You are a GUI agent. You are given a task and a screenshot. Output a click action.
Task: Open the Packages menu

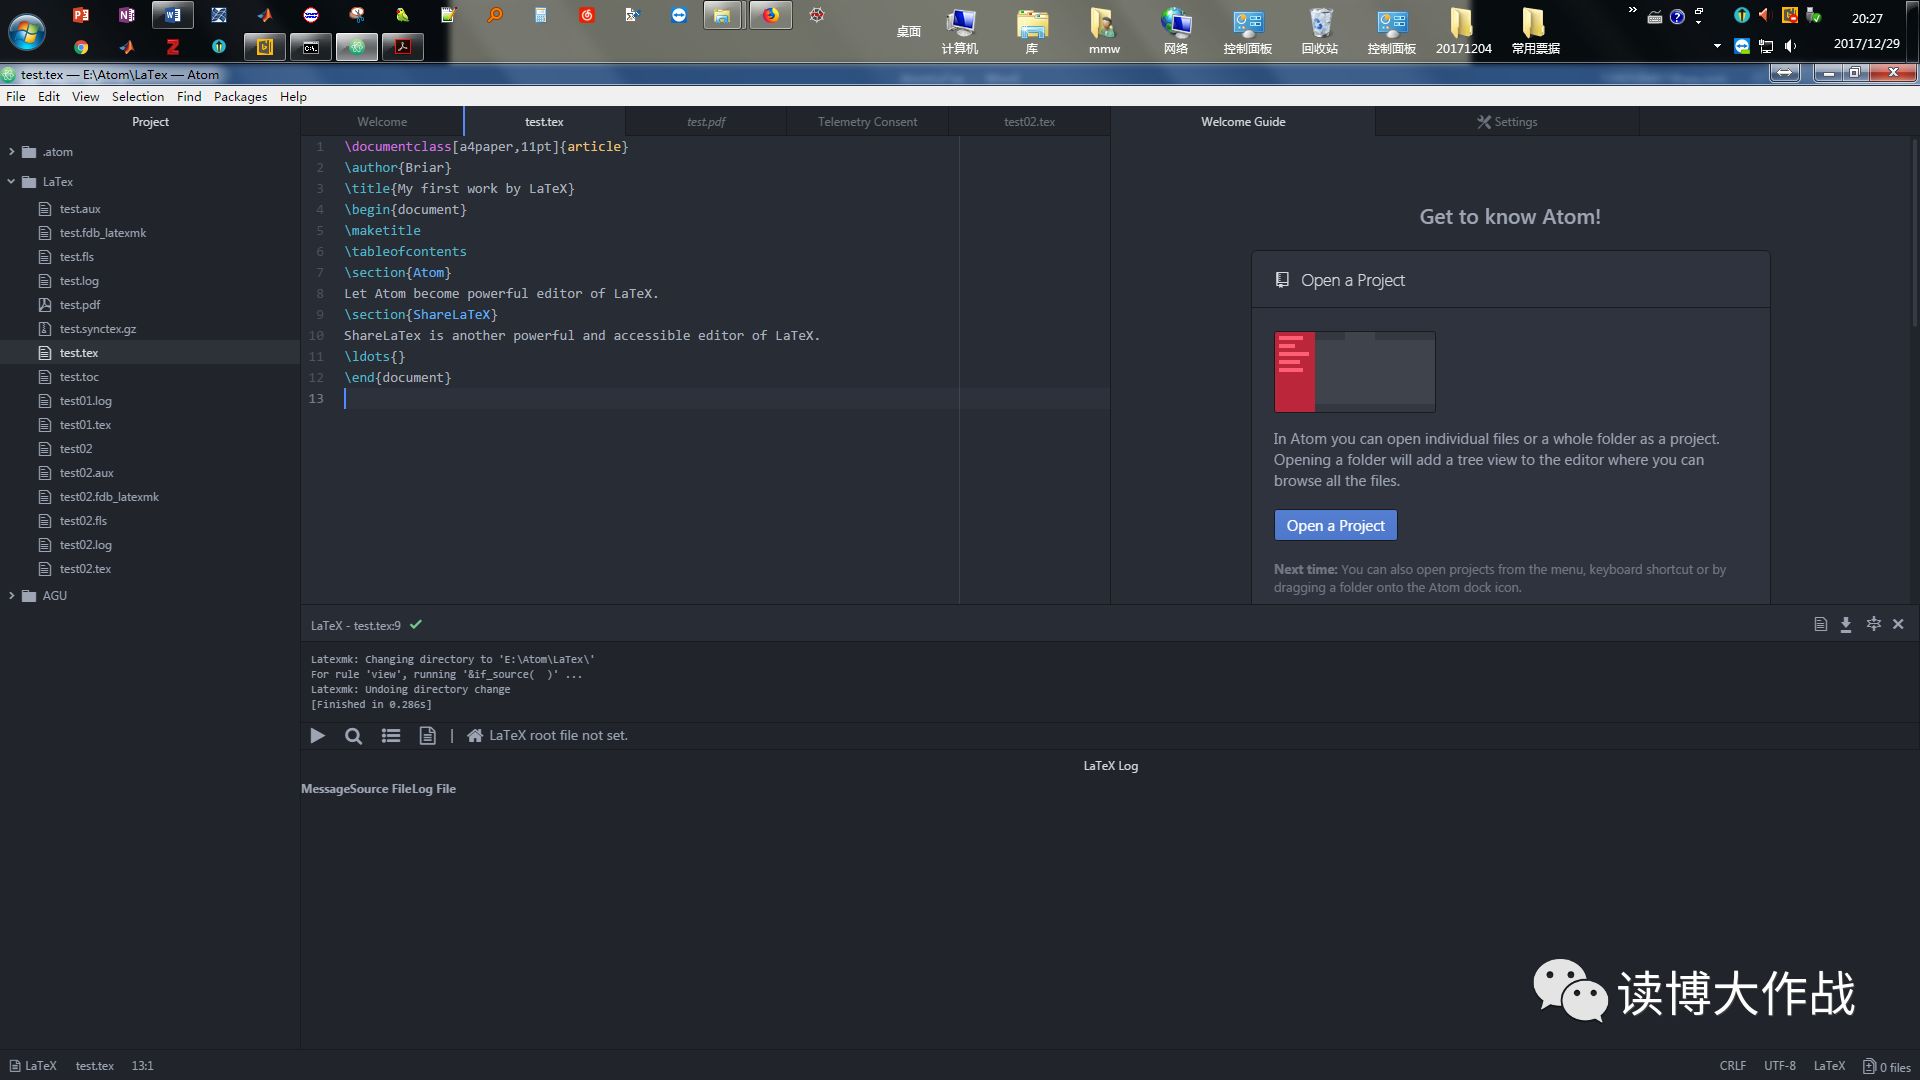(241, 97)
